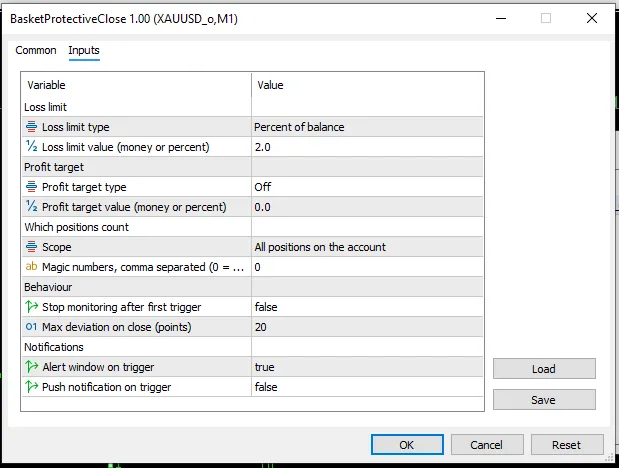This screenshot has width=619, height=468.
Task: Click the boolean arrow icon beside Stop monitoring
Action: tap(31, 306)
